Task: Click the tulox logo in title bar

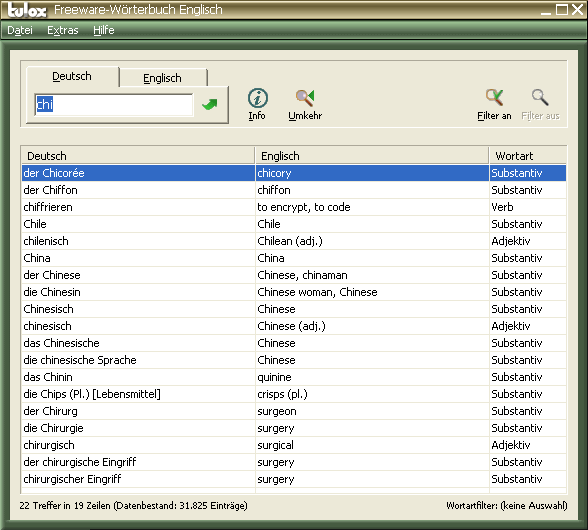Action: point(27,10)
